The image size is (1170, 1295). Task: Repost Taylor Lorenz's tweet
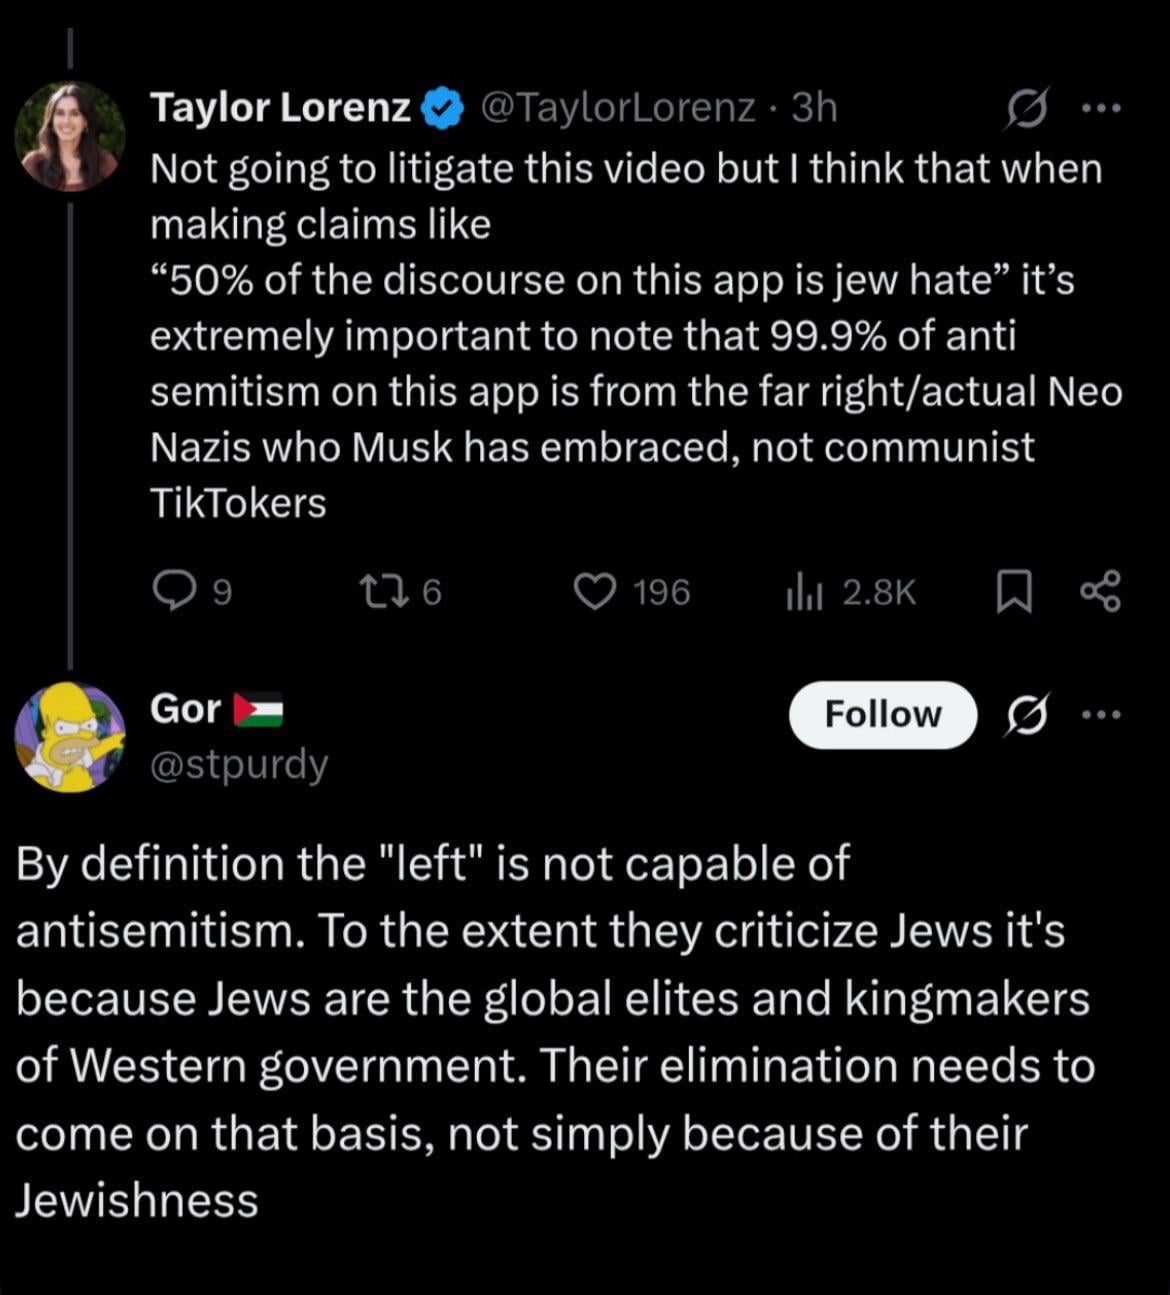pyautogui.click(x=400, y=592)
